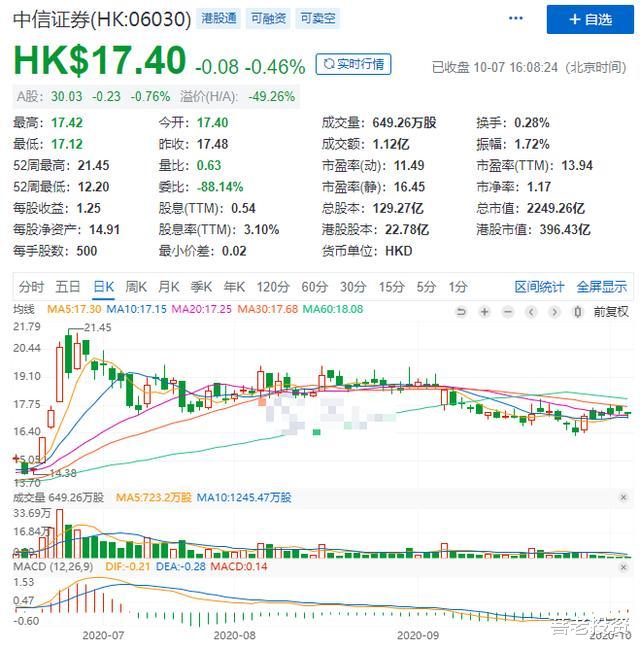This screenshot has width=640, height=649.
Task: Click the DIF:-0.21 indicator value
Action: click(128, 567)
